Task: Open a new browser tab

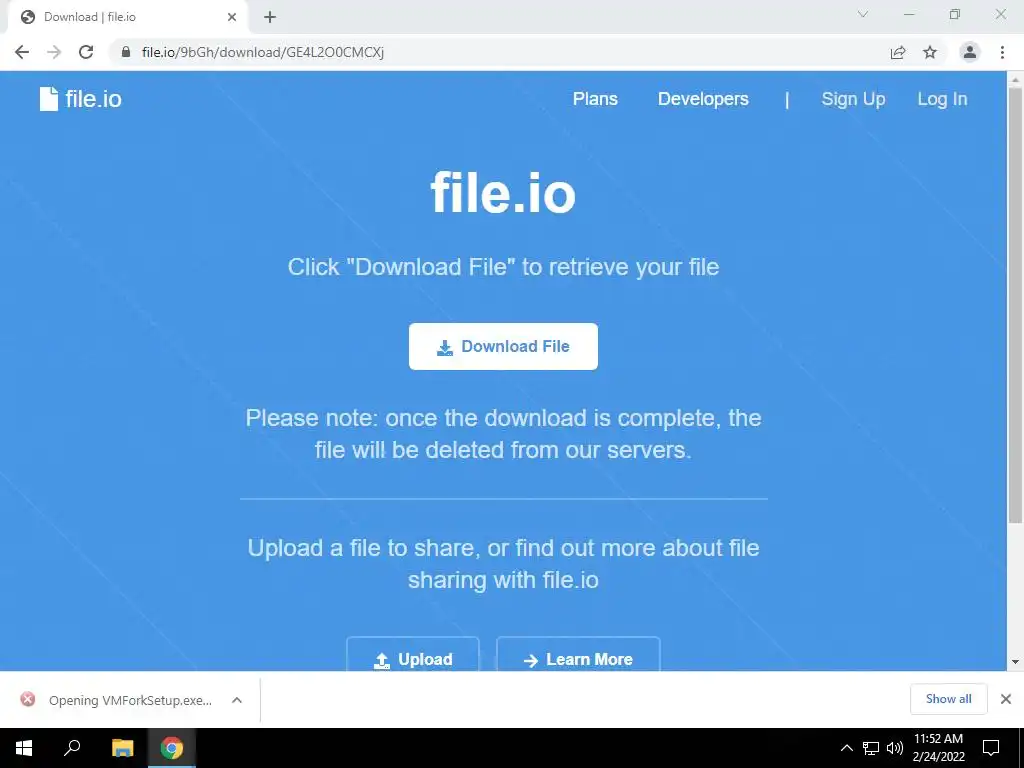Action: point(270,17)
